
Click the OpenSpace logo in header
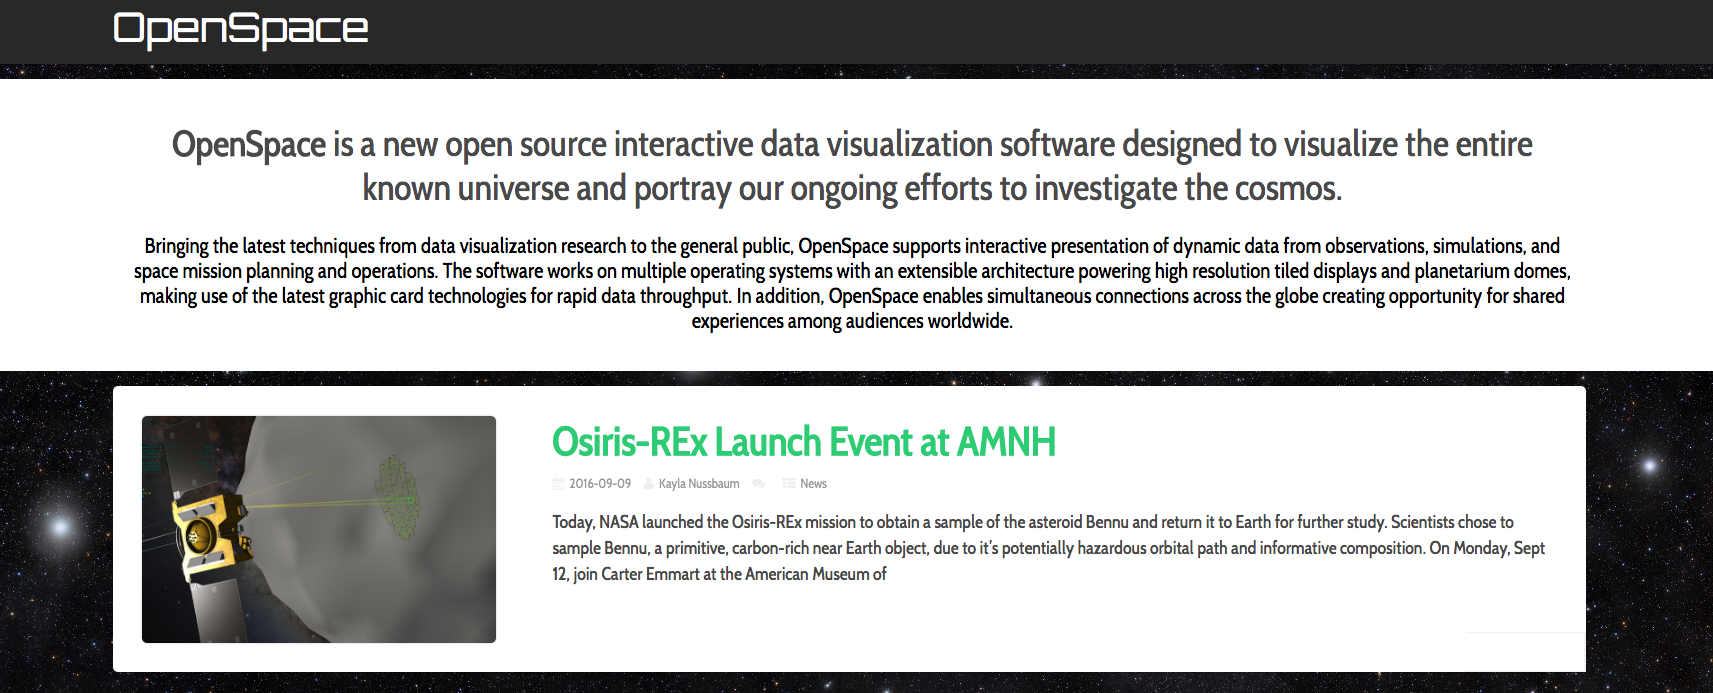[x=240, y=29]
